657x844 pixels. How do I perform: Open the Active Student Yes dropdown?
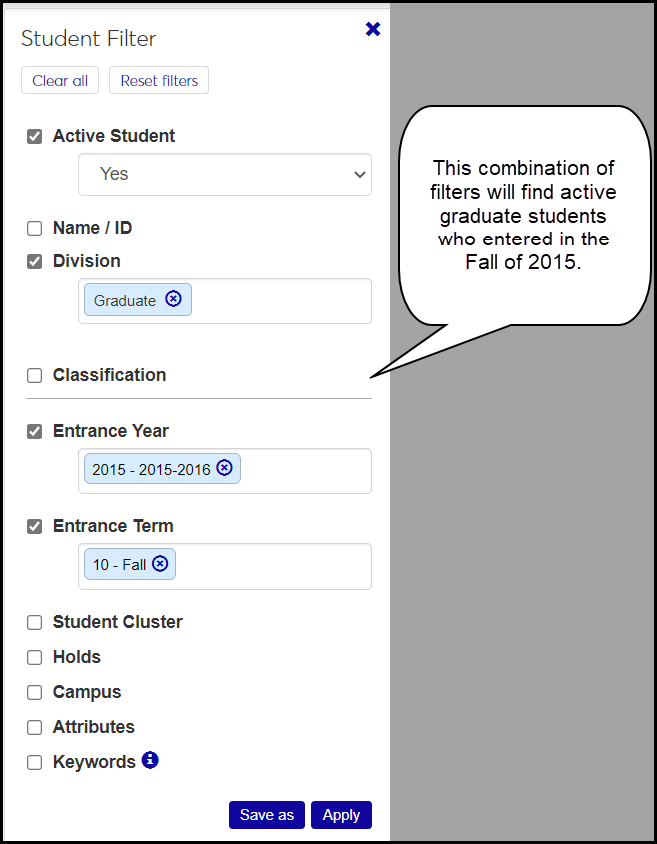tap(225, 174)
